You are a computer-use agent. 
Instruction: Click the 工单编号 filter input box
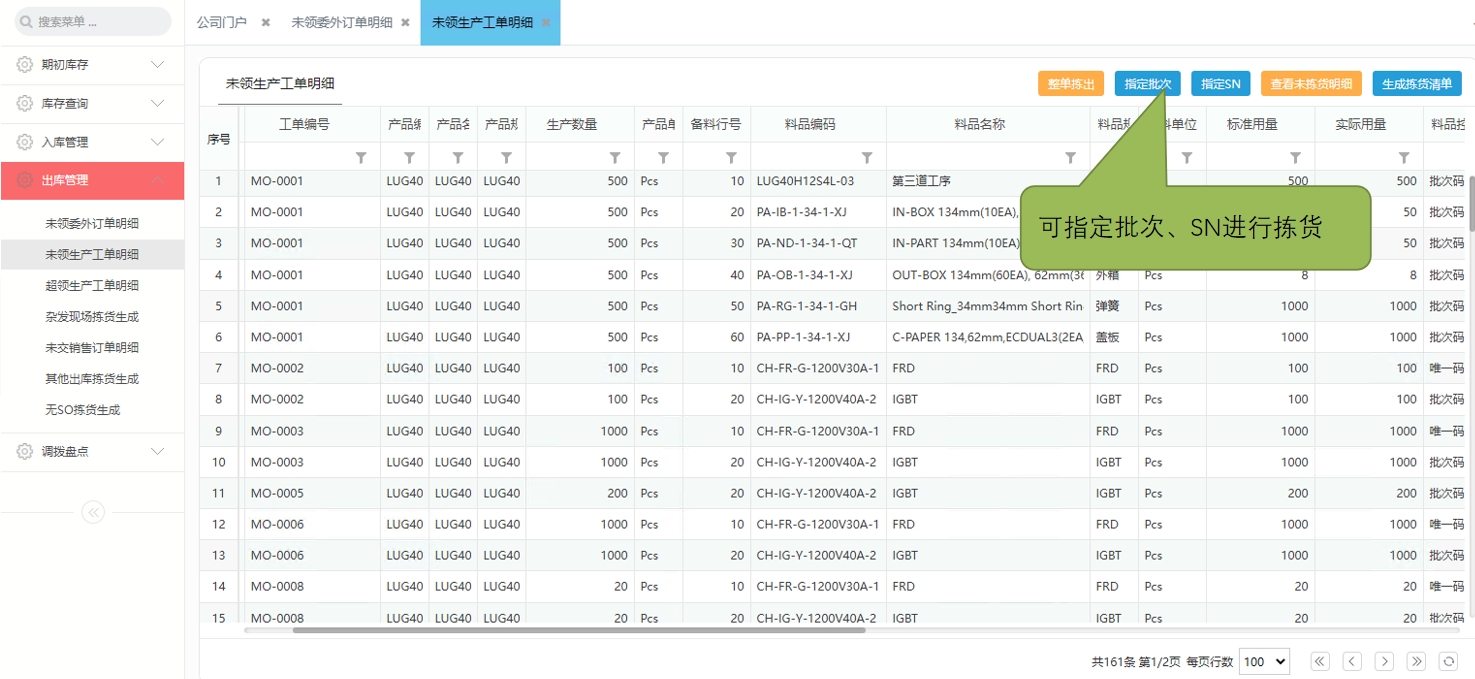tap(299, 158)
